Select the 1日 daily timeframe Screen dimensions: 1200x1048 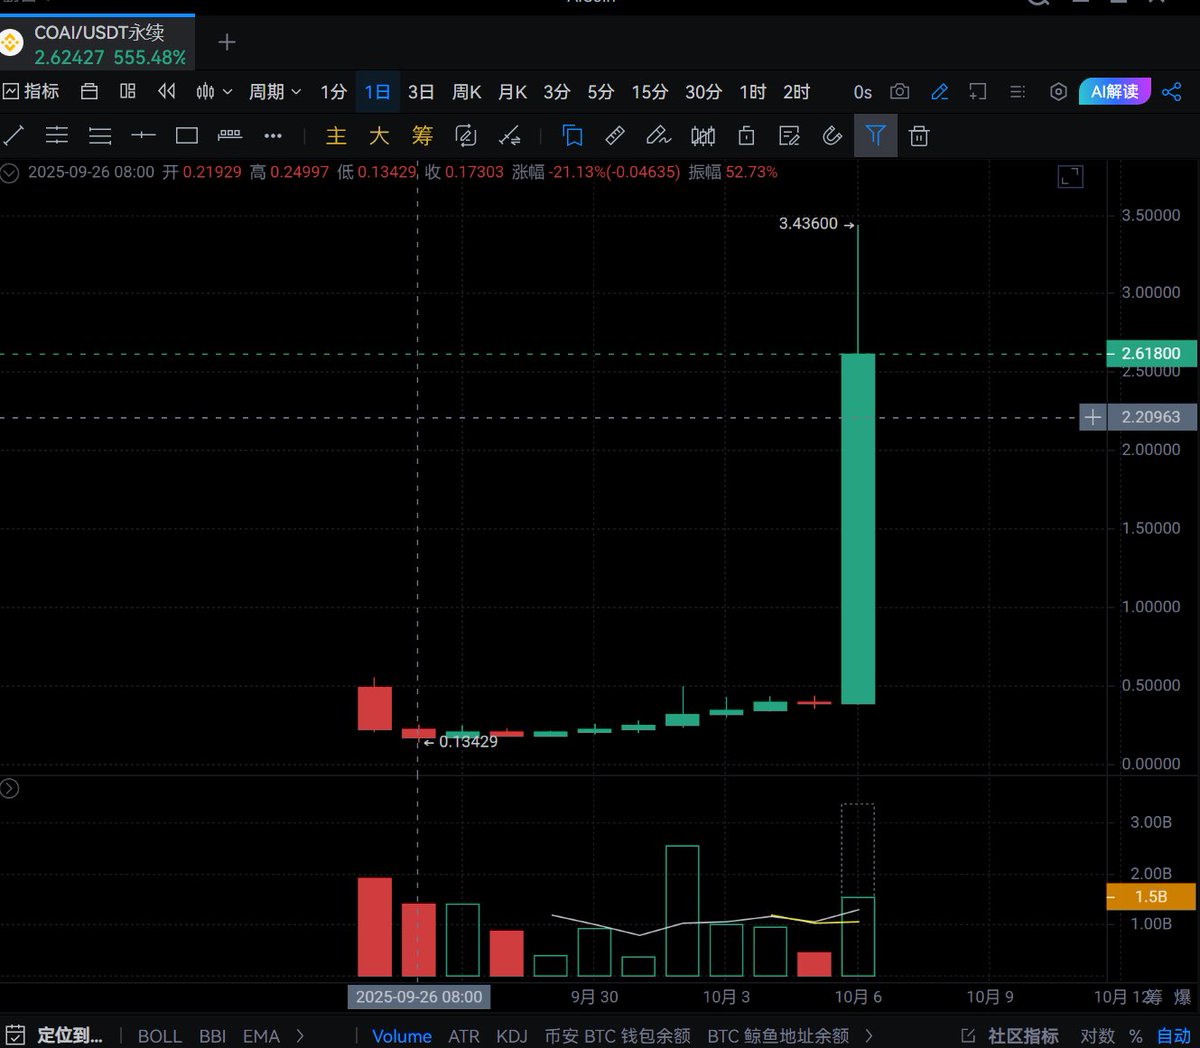coord(377,92)
